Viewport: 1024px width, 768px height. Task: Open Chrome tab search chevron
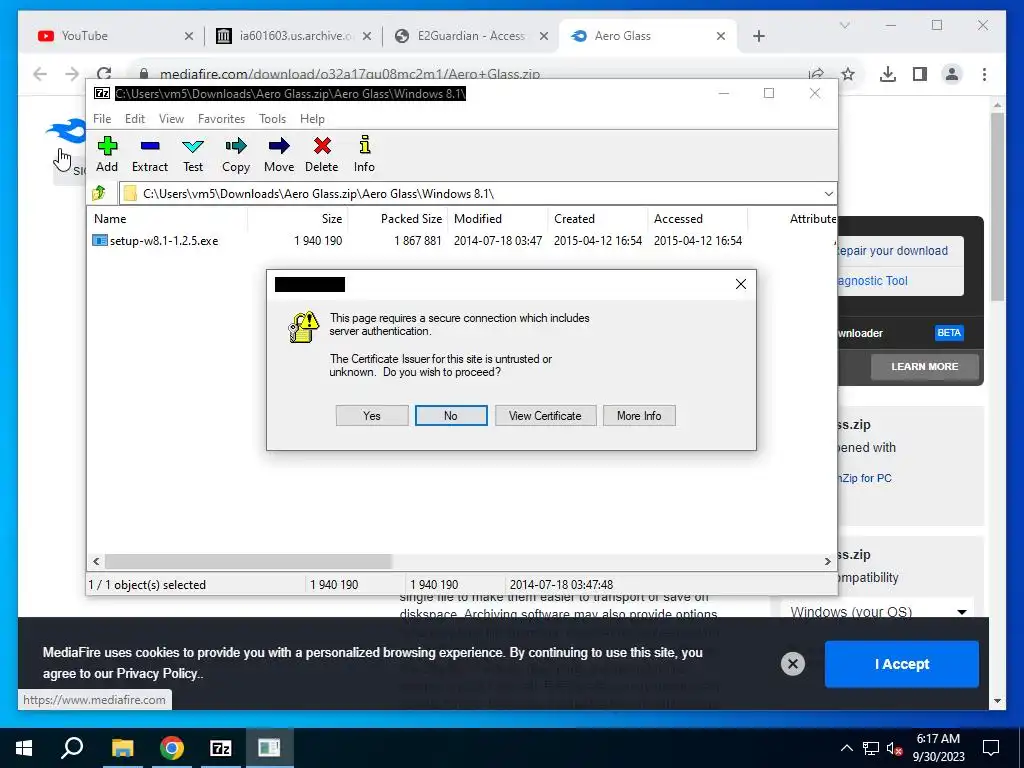[844, 25]
